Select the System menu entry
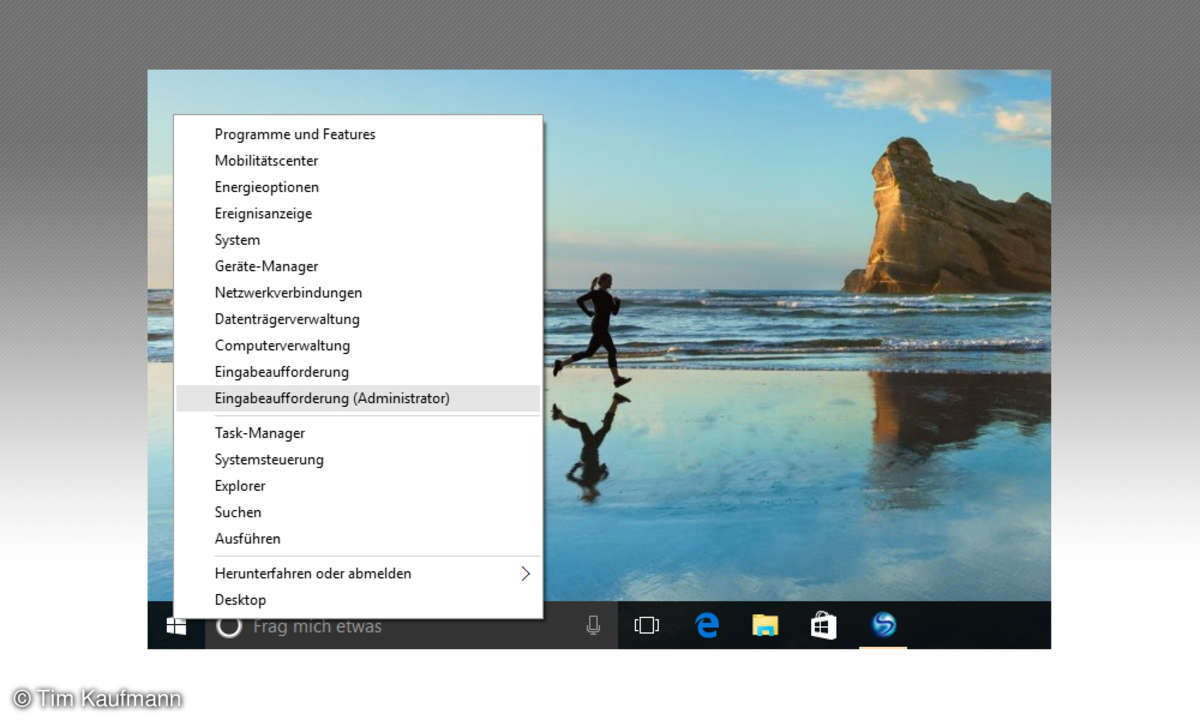The width and height of the screenshot is (1200, 720). (358, 240)
